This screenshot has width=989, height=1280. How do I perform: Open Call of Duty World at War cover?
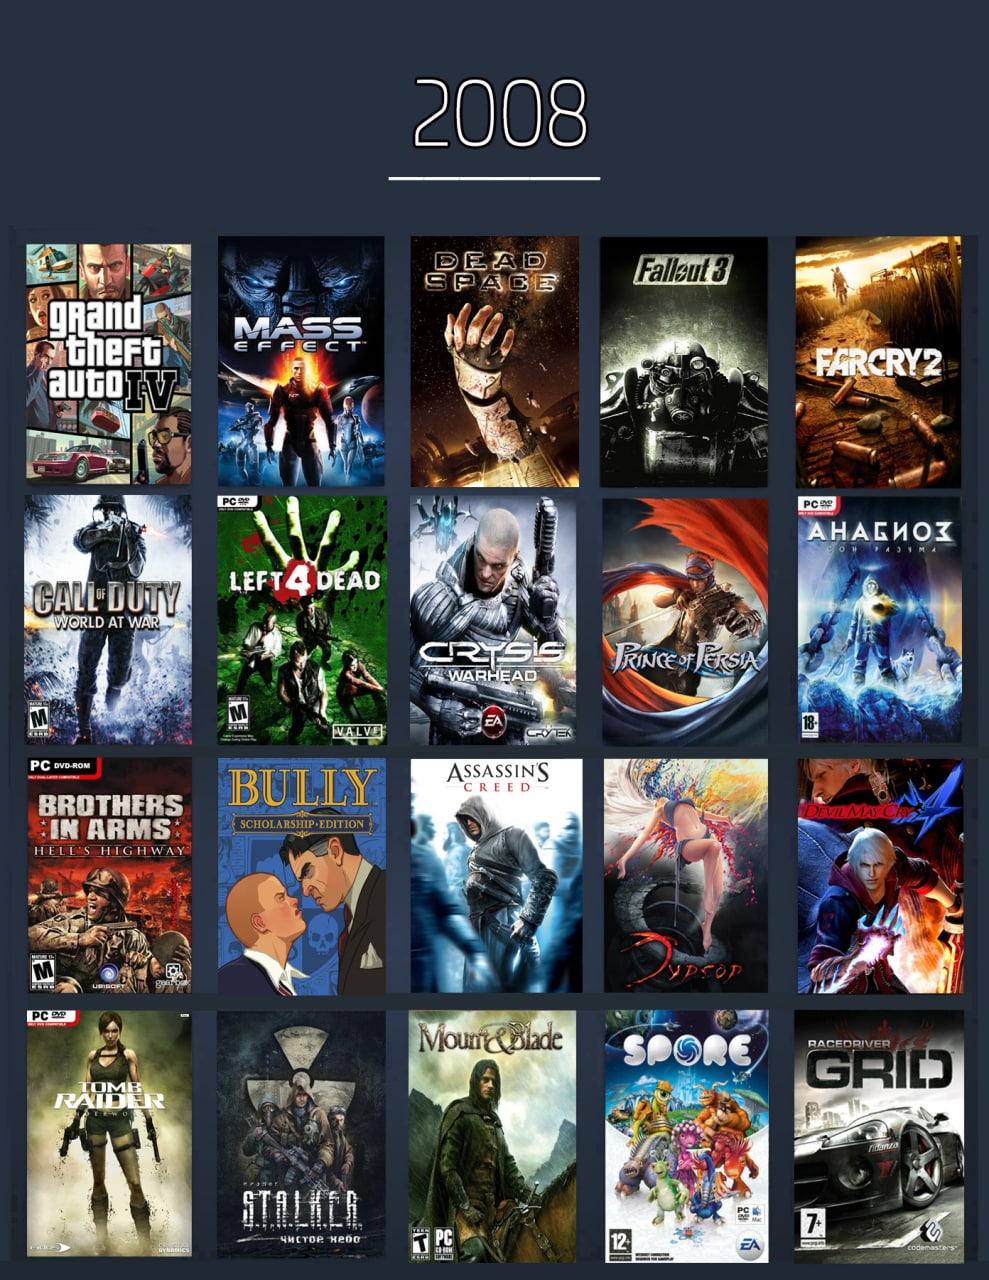108,620
